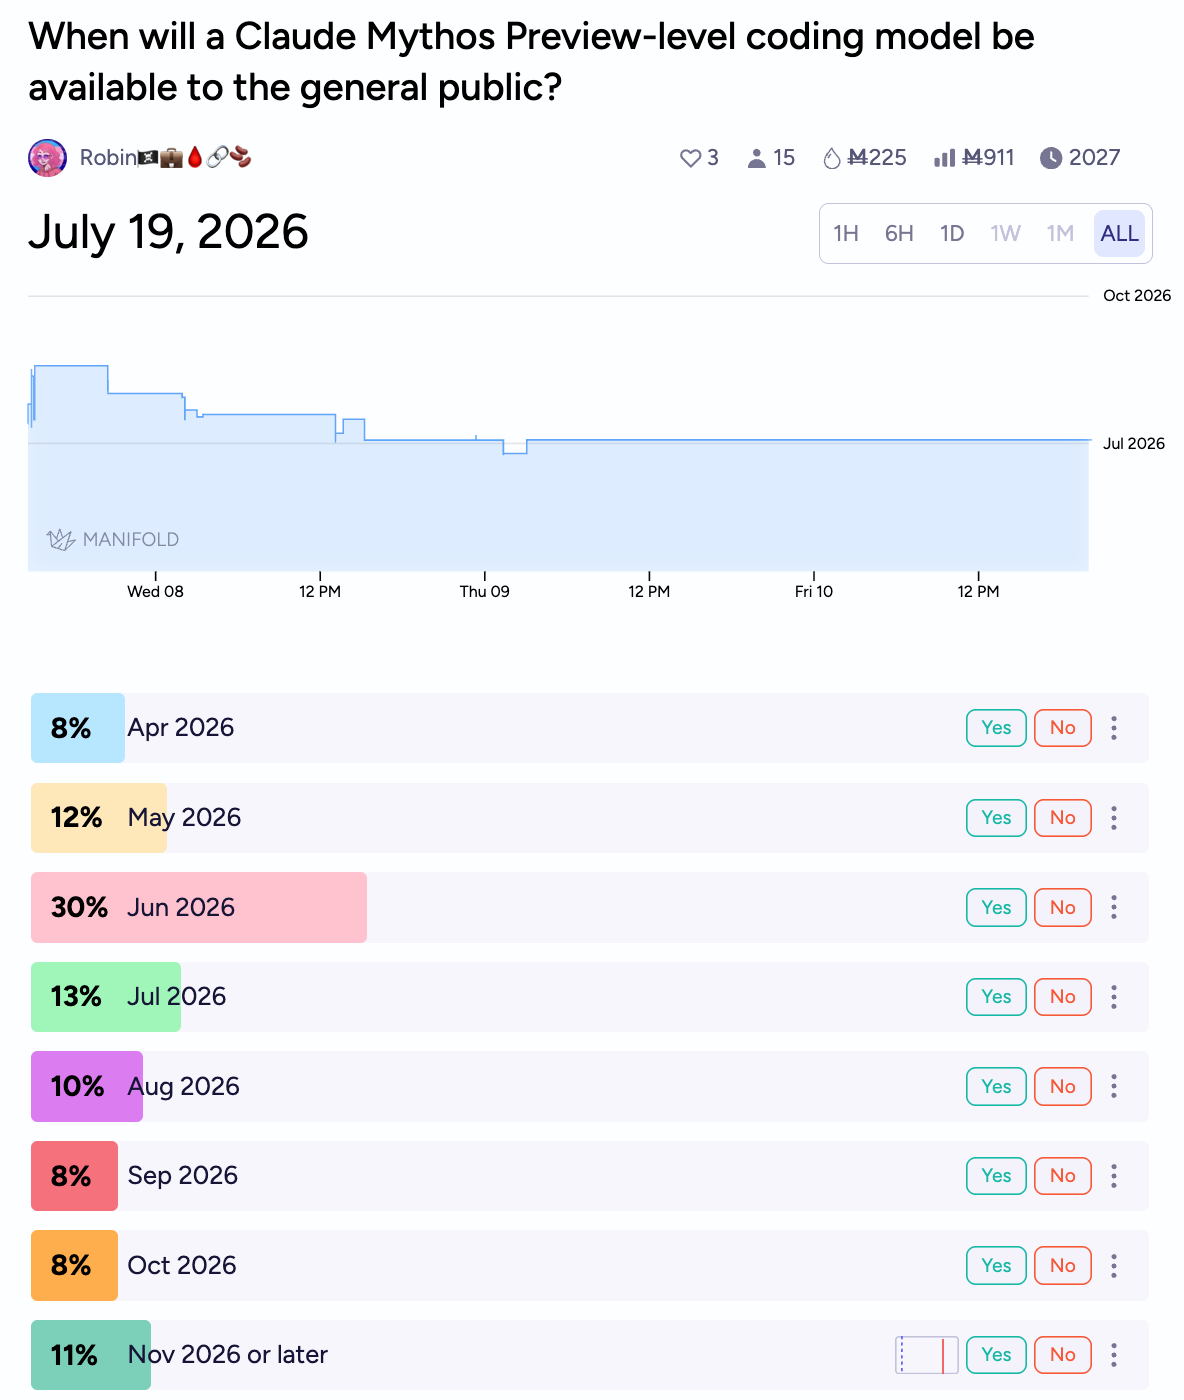Open the traders count person icon
Image resolution: width=1184 pixels, height=1400 pixels.
[757, 158]
